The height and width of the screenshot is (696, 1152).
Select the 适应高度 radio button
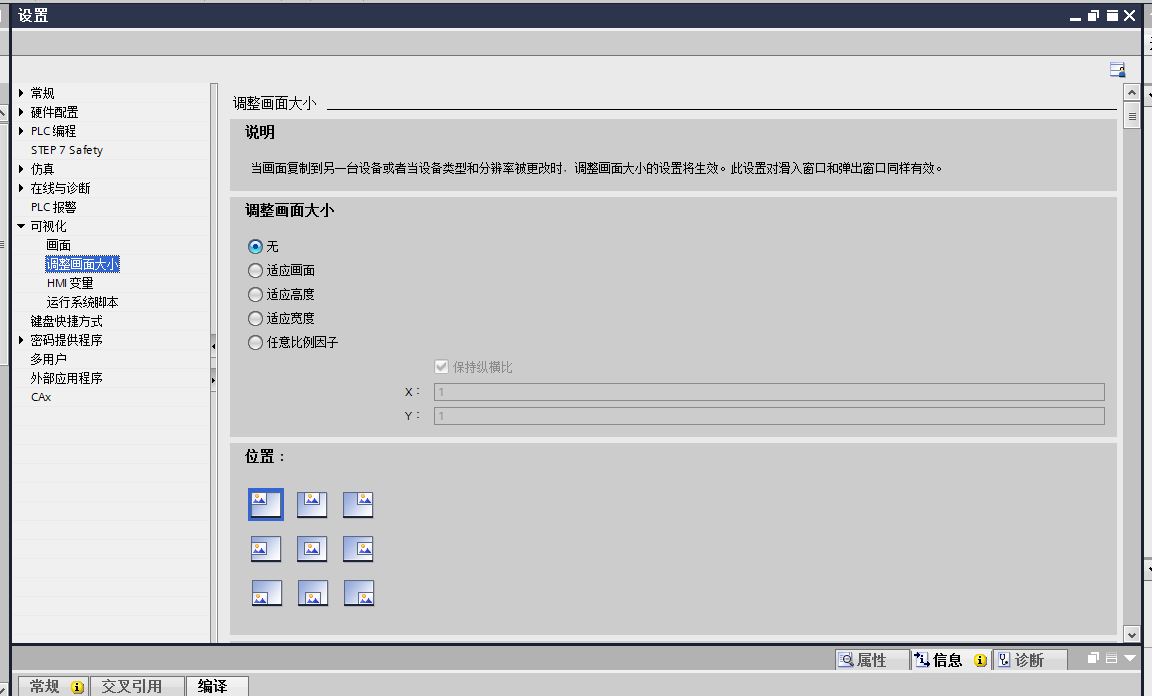pos(256,294)
